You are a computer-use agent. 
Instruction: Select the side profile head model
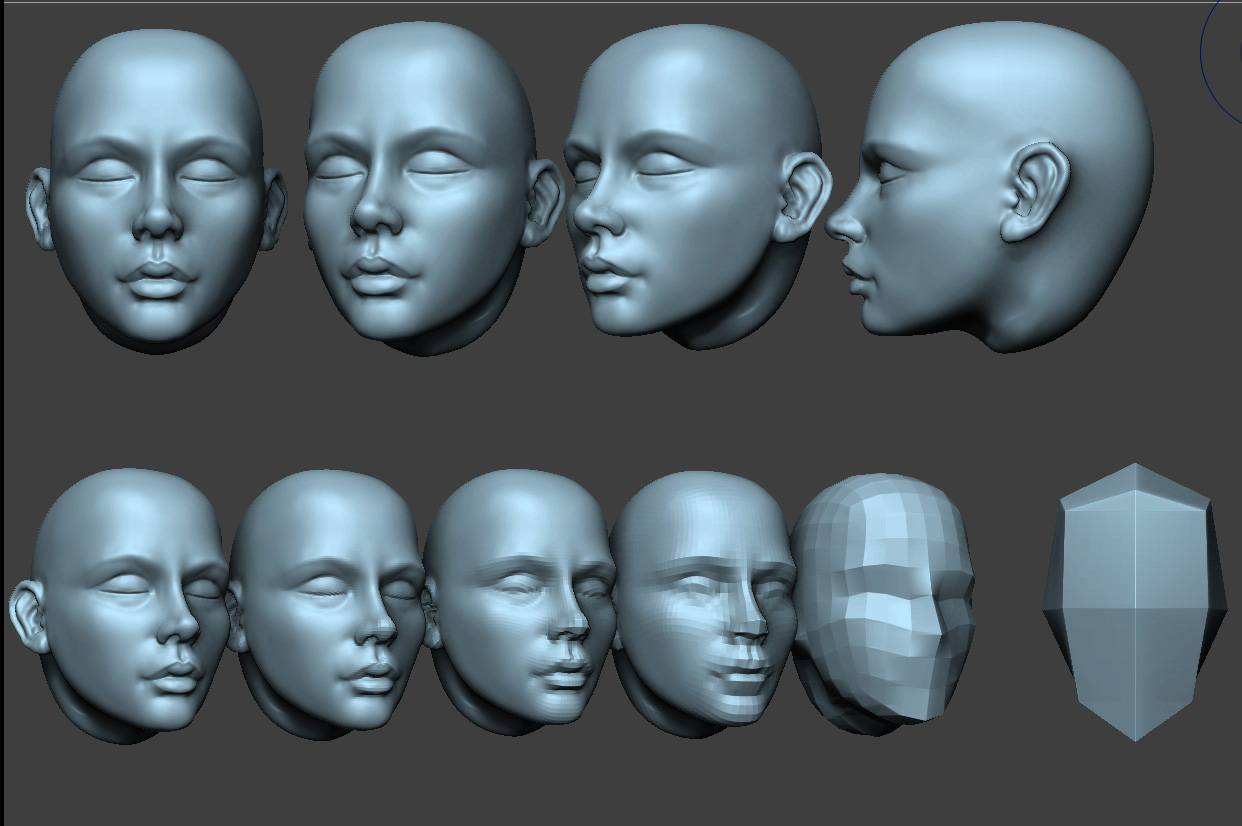point(990,187)
